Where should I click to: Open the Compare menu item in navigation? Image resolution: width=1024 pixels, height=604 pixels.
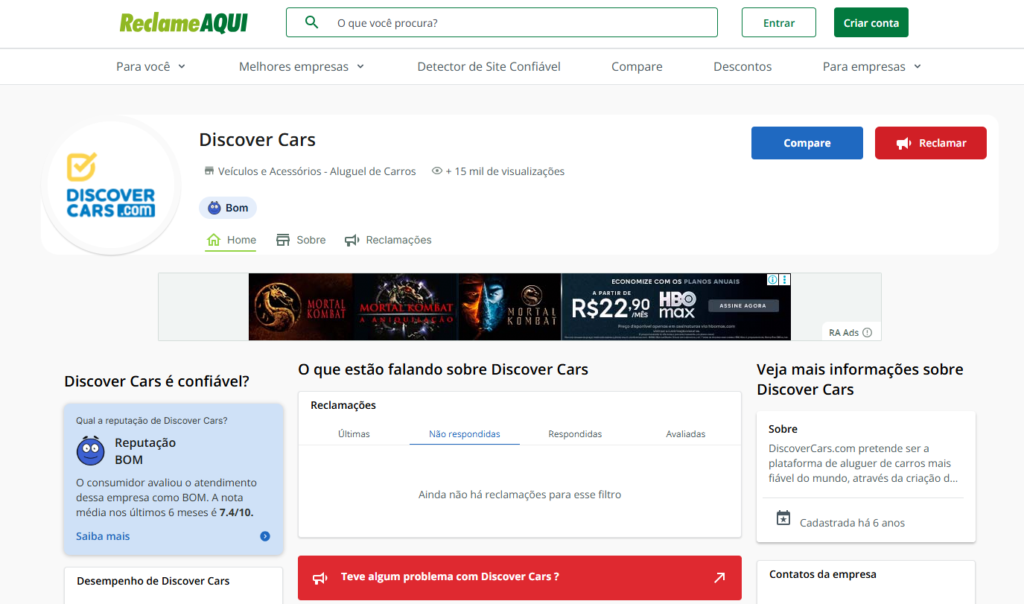[637, 67]
